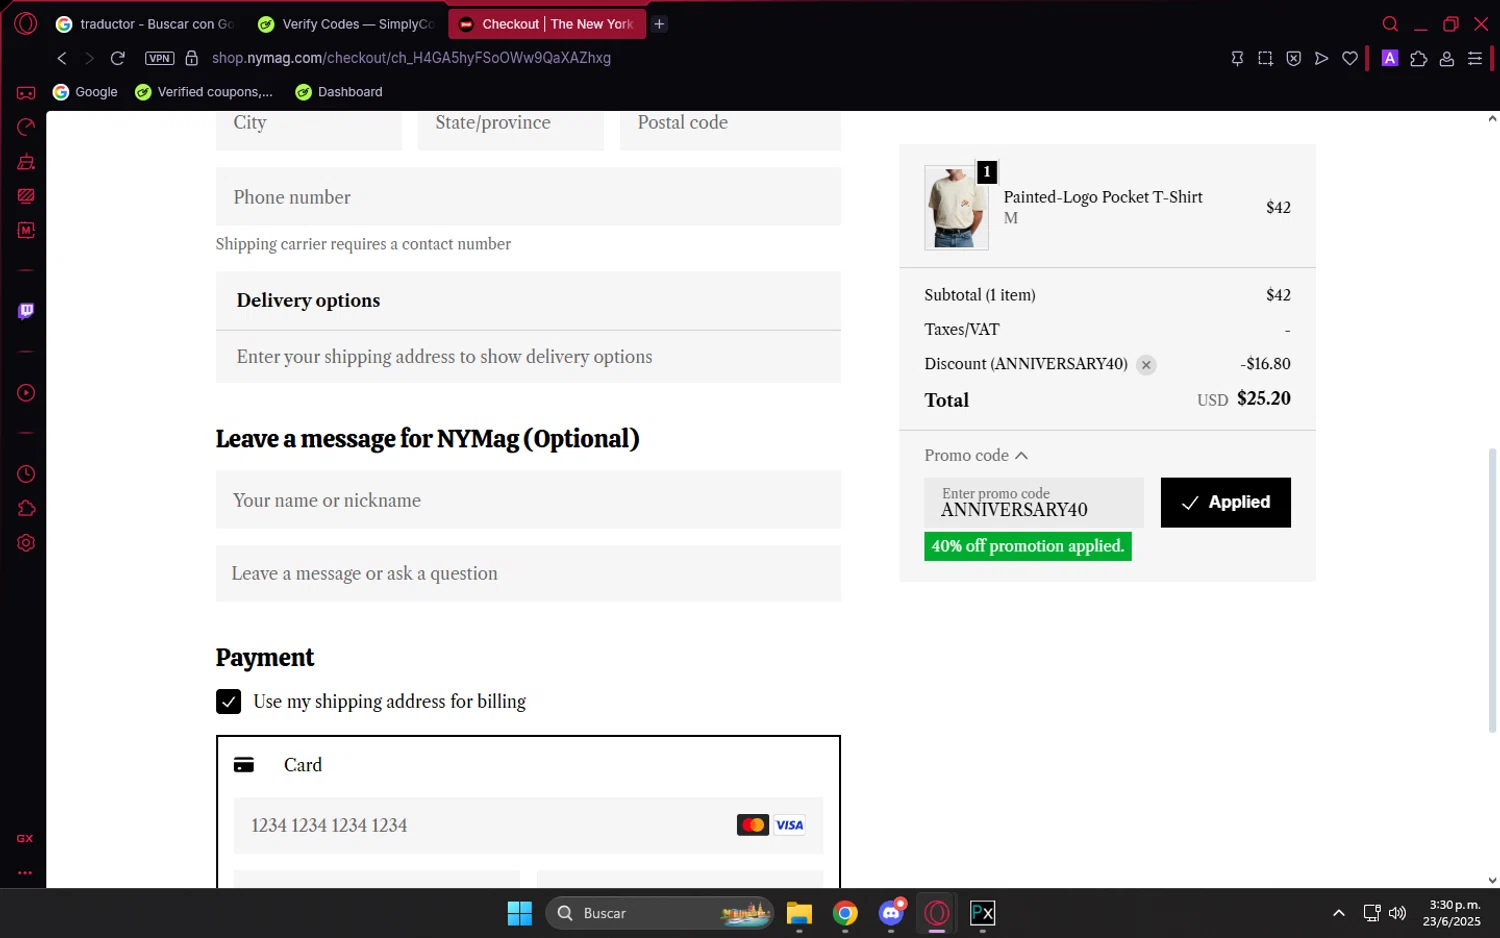Image resolution: width=1500 pixels, height=938 pixels.
Task: Open Aria AI extension icon
Action: [x=1389, y=58]
